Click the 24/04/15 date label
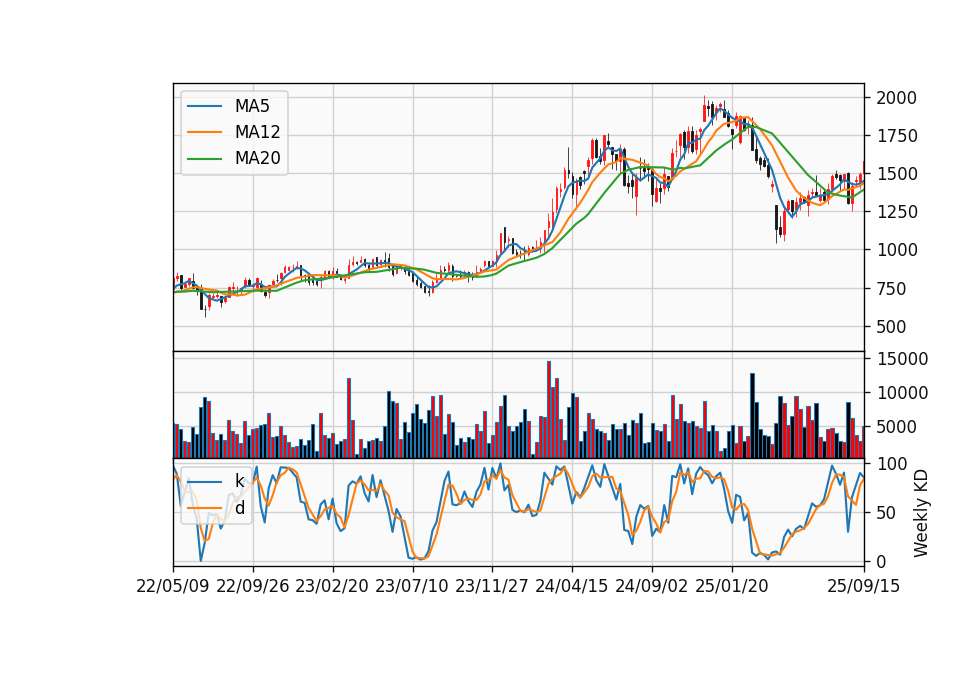Image resolution: width=960 pixels, height=690 pixels. point(572,586)
